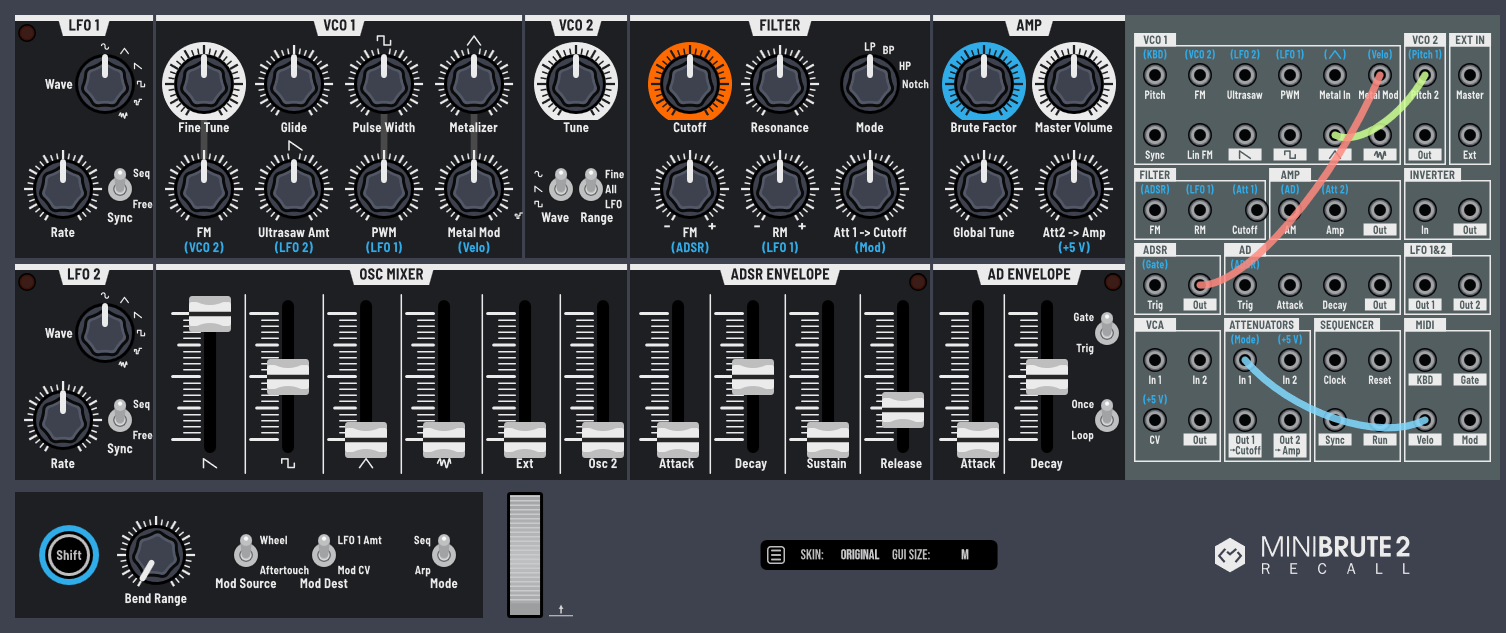Screen dimensions: 1506x633
Task: Open the SKIN selector showing ORIGINAL
Action: (859, 555)
